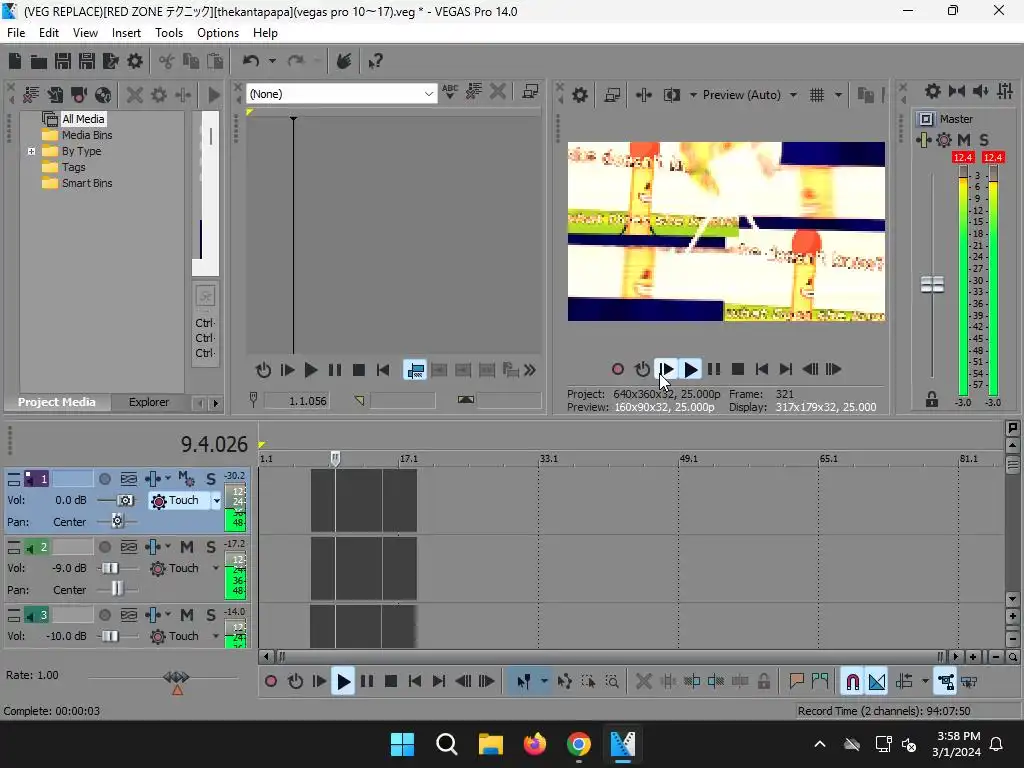
Task: Open the Edit menu
Action: tap(48, 33)
